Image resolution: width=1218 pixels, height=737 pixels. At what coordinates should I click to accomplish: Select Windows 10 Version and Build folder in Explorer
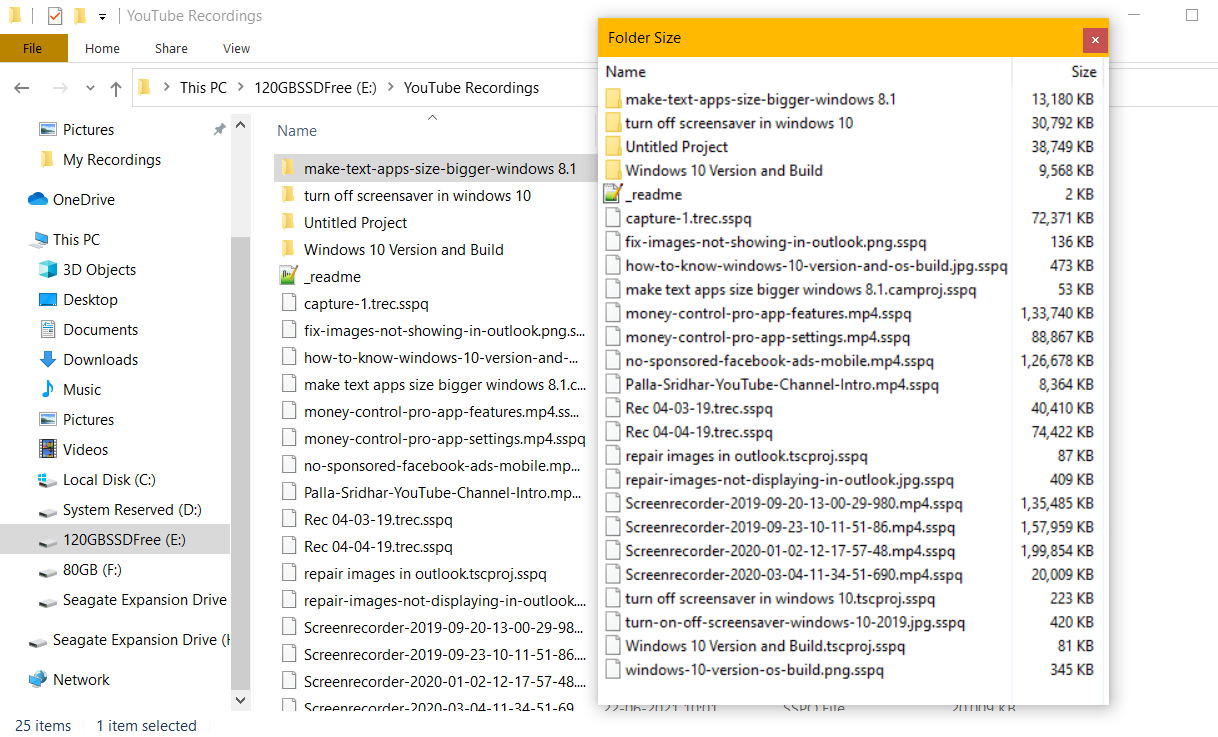(x=403, y=250)
